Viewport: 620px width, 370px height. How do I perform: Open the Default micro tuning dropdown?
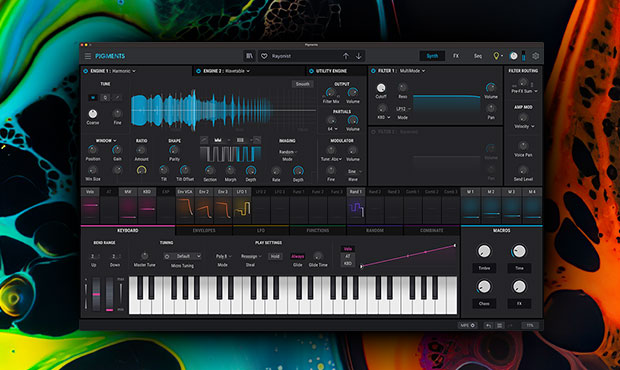[182, 256]
